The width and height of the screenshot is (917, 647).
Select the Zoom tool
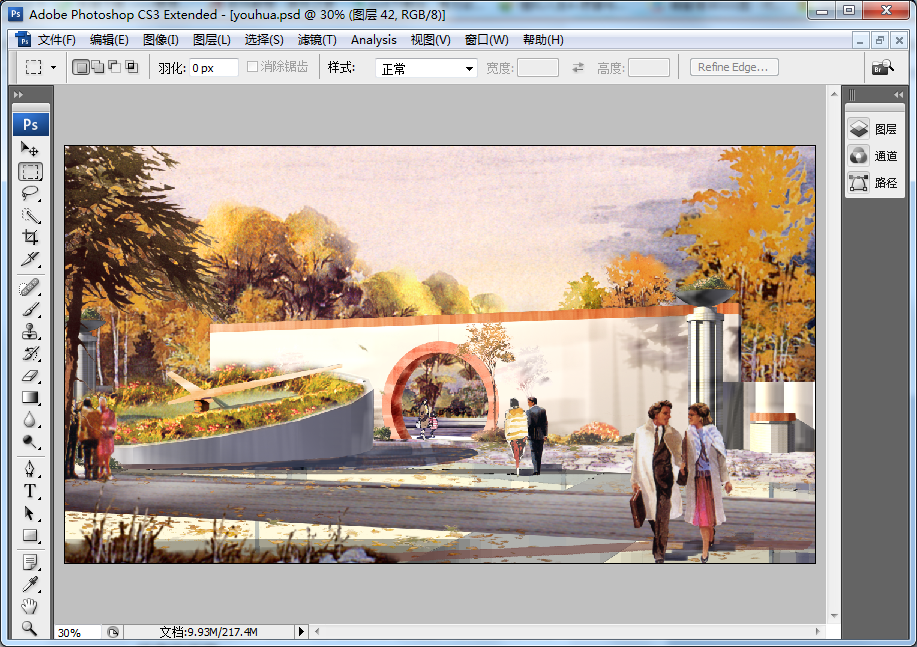pyautogui.click(x=30, y=628)
